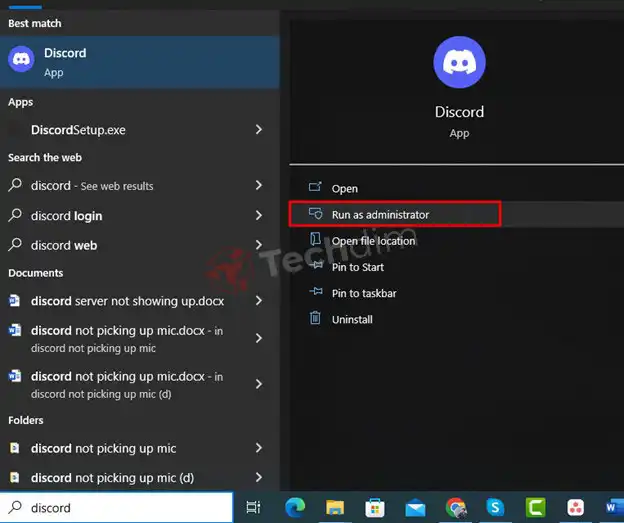Open Google Chrome from the taskbar
This screenshot has width=624, height=523.
(456, 508)
